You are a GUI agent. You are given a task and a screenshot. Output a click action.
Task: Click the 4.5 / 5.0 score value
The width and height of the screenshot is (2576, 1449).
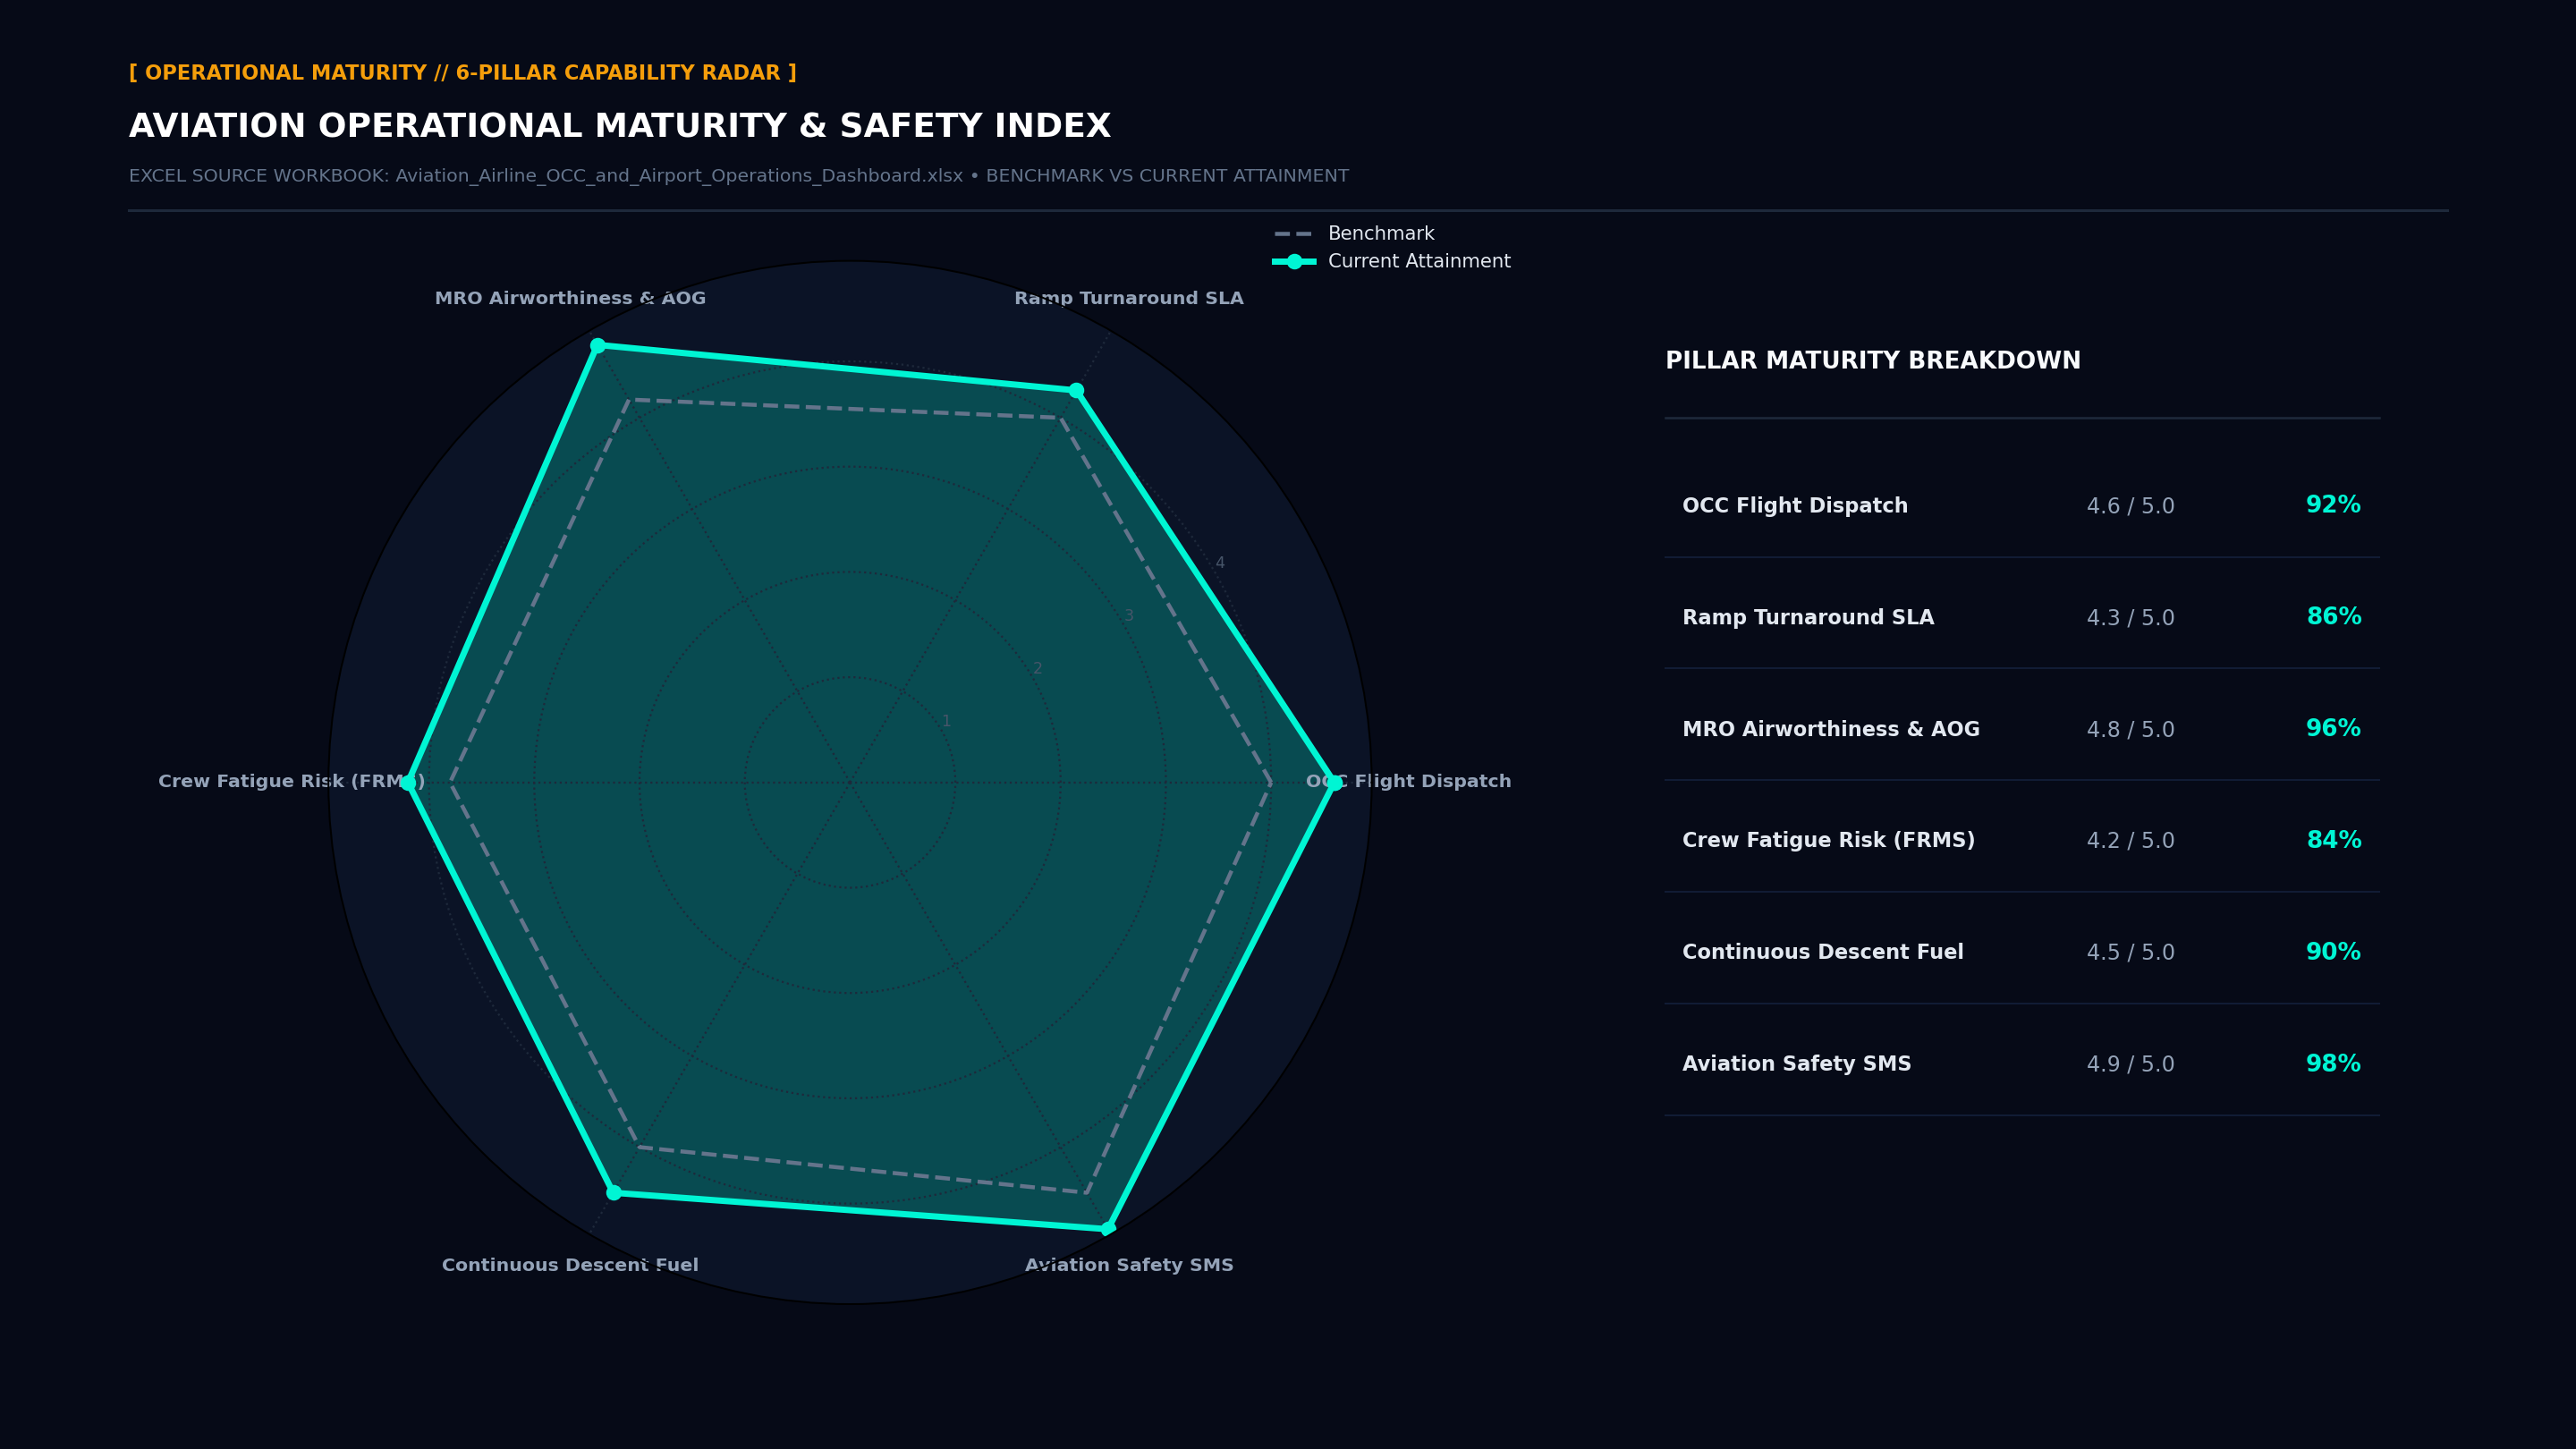pos(2130,953)
